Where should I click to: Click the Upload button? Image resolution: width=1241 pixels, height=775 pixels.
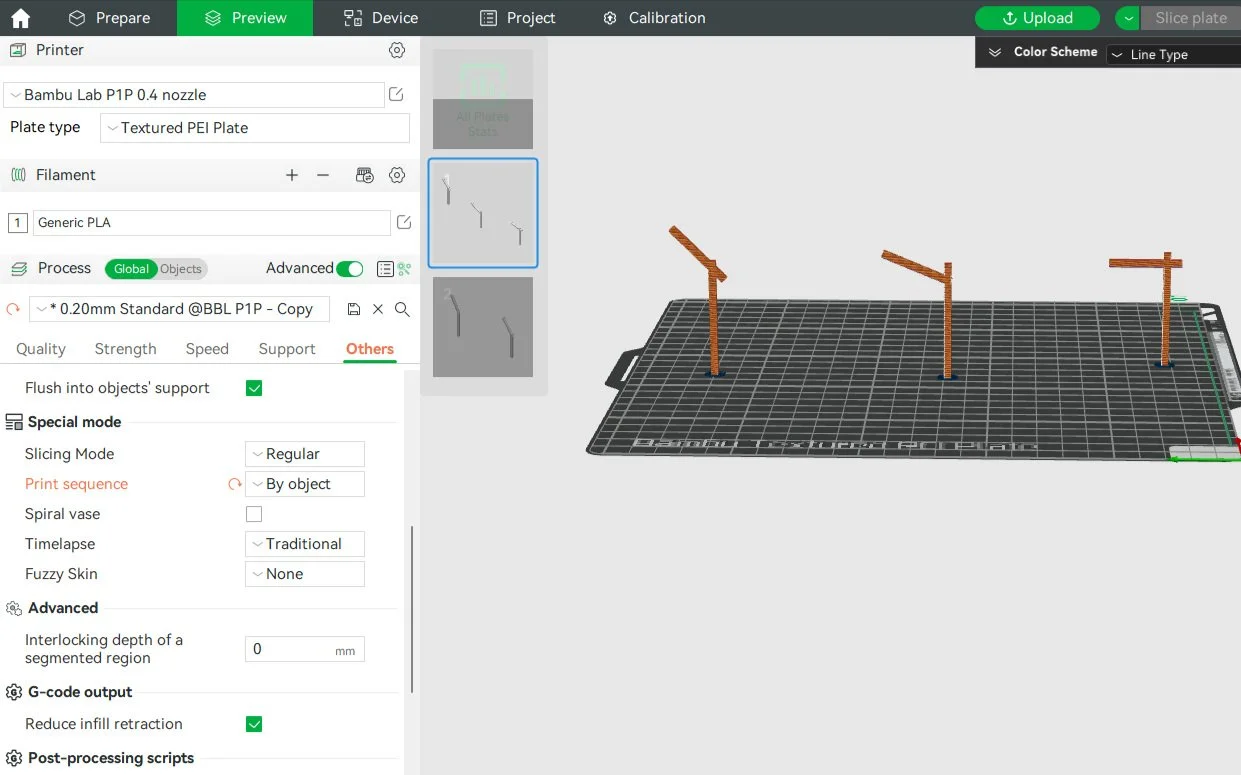[1037, 18]
